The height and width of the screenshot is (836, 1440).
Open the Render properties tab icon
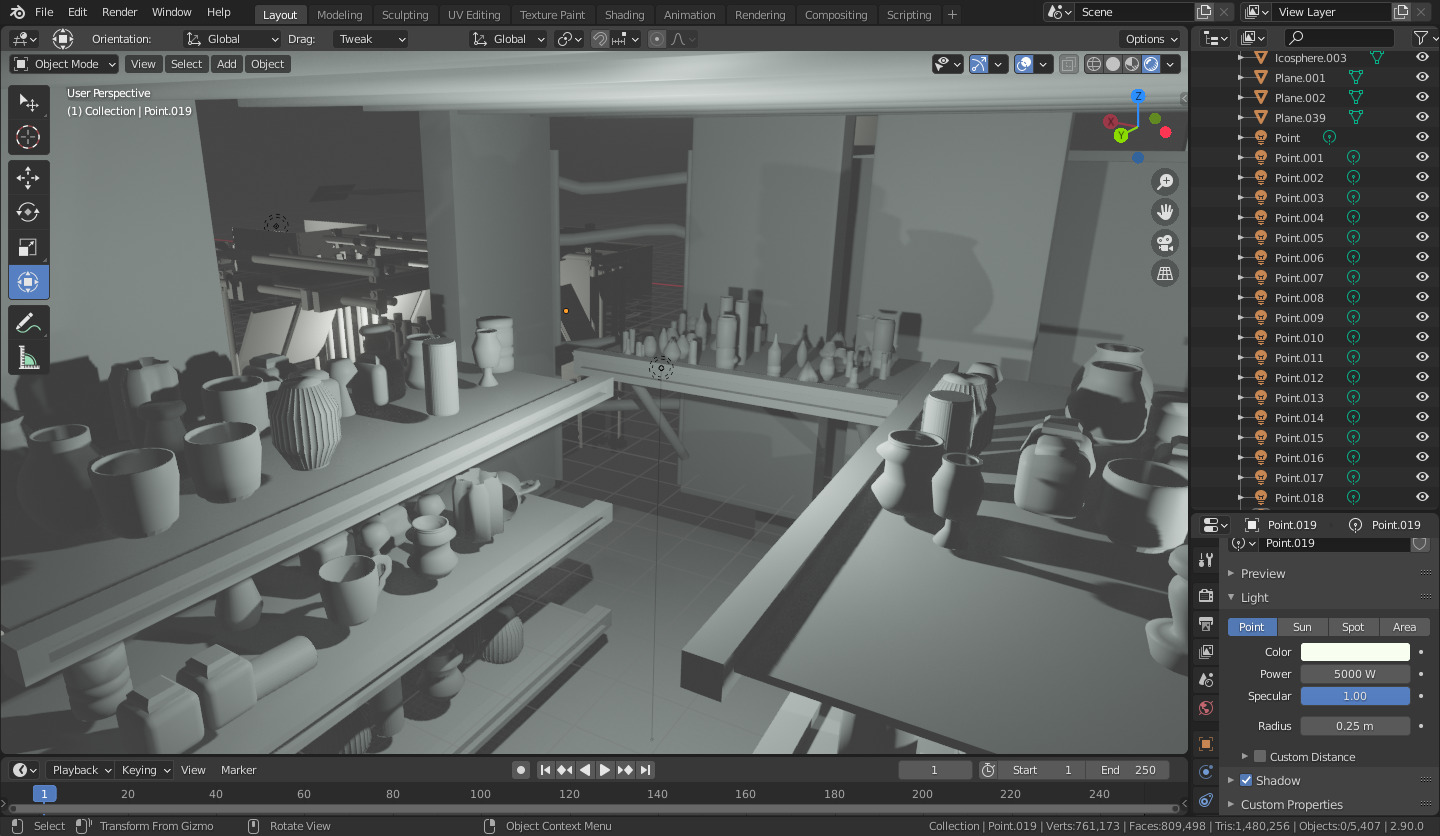tap(1206, 596)
